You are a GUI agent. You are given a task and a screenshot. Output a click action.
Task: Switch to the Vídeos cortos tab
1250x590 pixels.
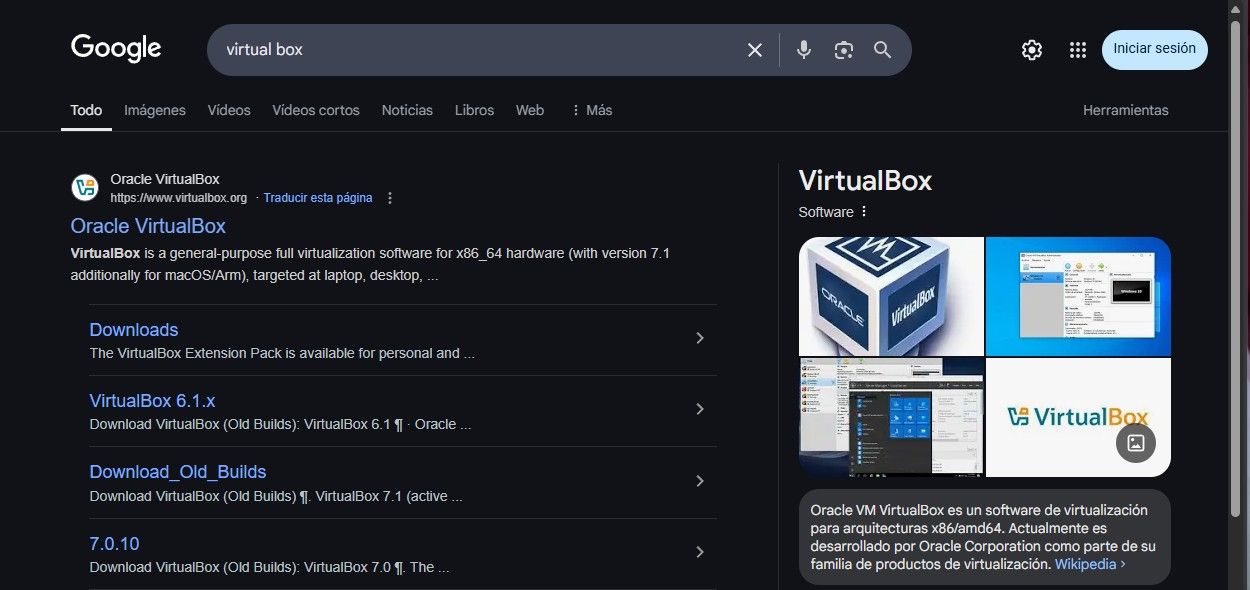(316, 110)
